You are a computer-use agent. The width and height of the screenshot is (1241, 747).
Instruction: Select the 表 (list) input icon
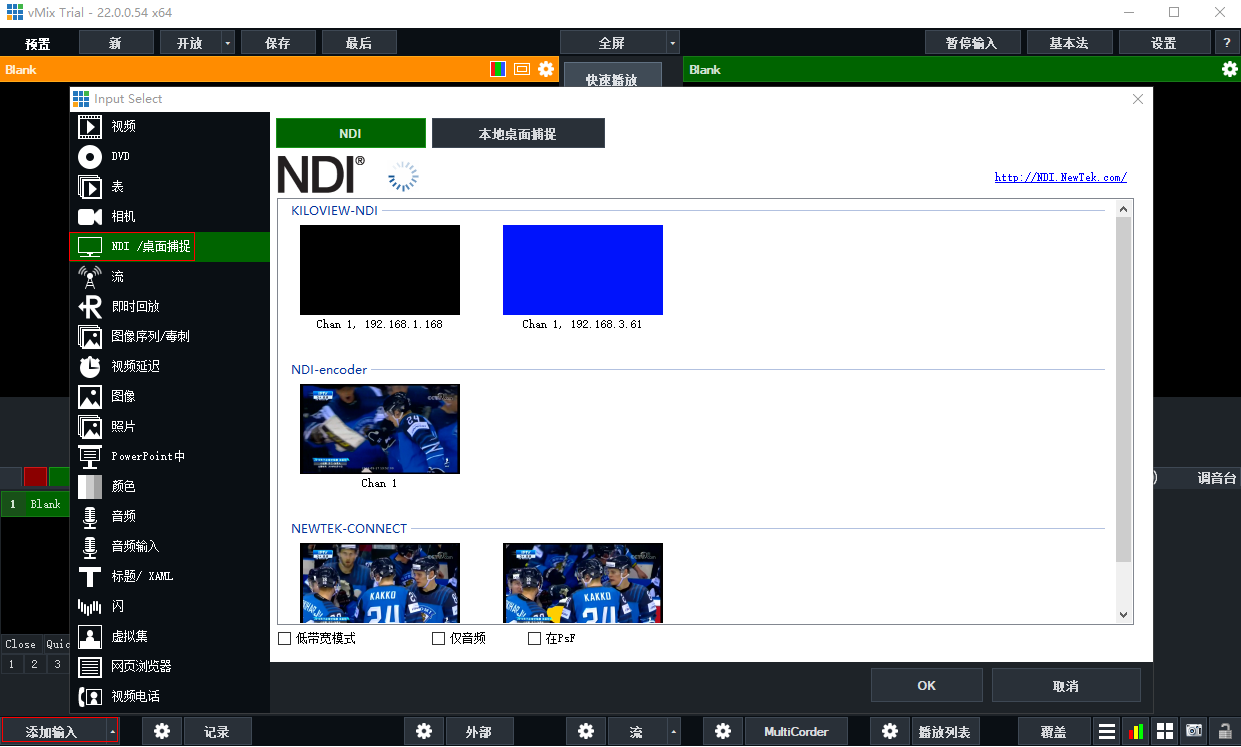90,186
